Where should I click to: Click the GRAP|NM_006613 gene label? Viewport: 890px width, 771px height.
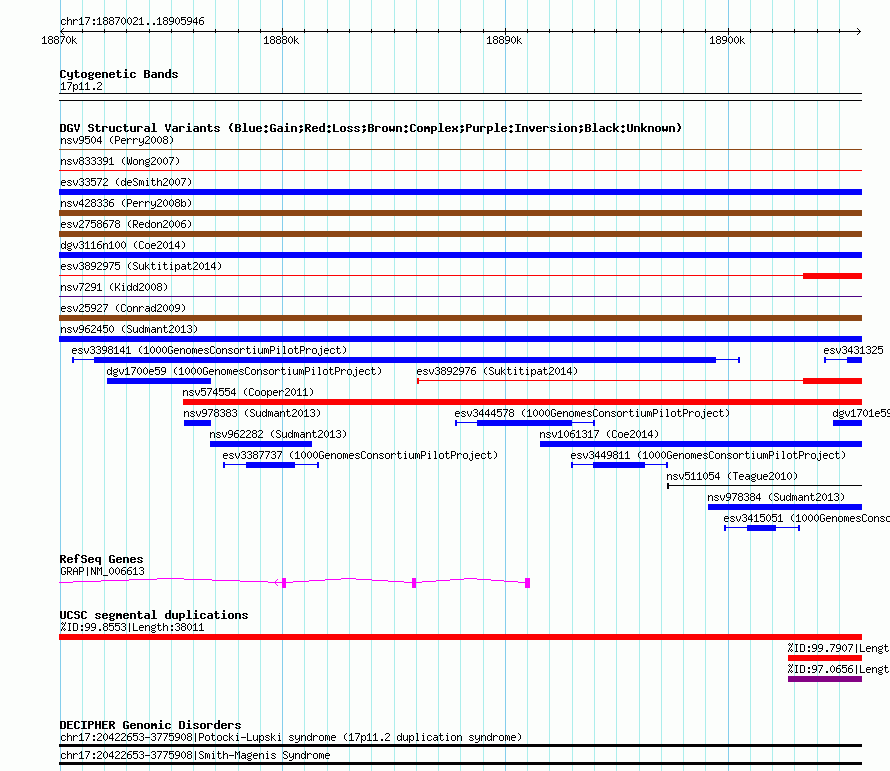click(102, 572)
